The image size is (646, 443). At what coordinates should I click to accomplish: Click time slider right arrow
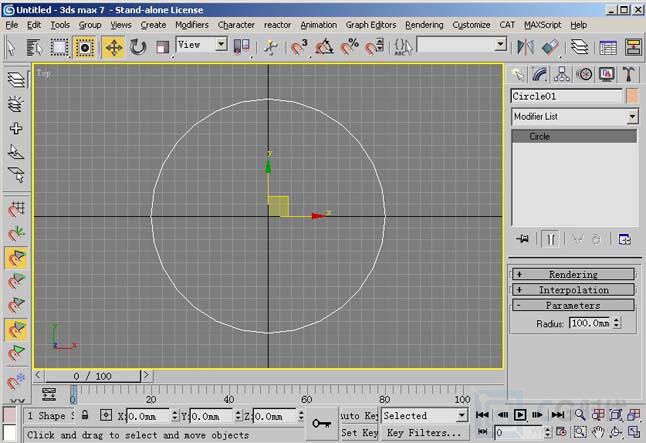pyautogui.click(x=146, y=375)
